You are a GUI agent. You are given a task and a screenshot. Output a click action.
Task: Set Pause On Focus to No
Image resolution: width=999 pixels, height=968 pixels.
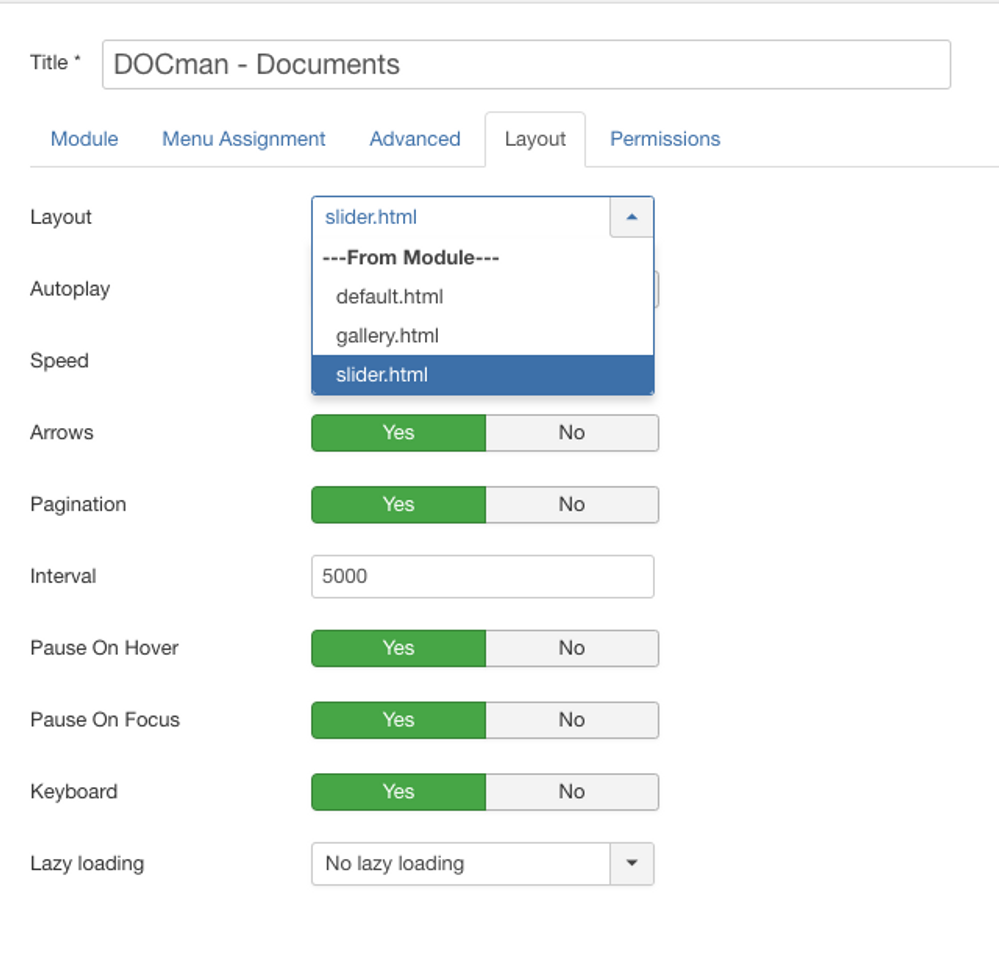click(x=571, y=720)
